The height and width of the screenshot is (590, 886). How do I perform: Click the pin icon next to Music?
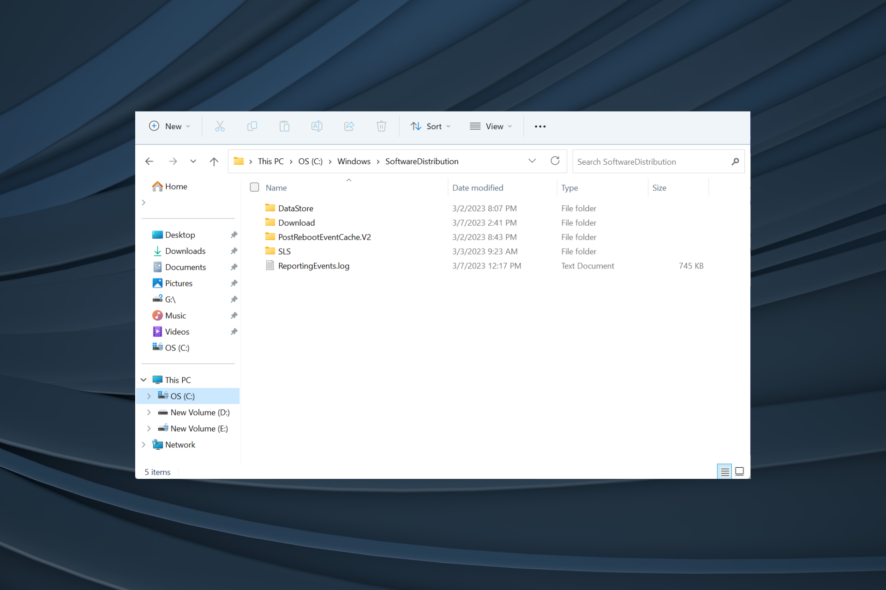coord(234,315)
